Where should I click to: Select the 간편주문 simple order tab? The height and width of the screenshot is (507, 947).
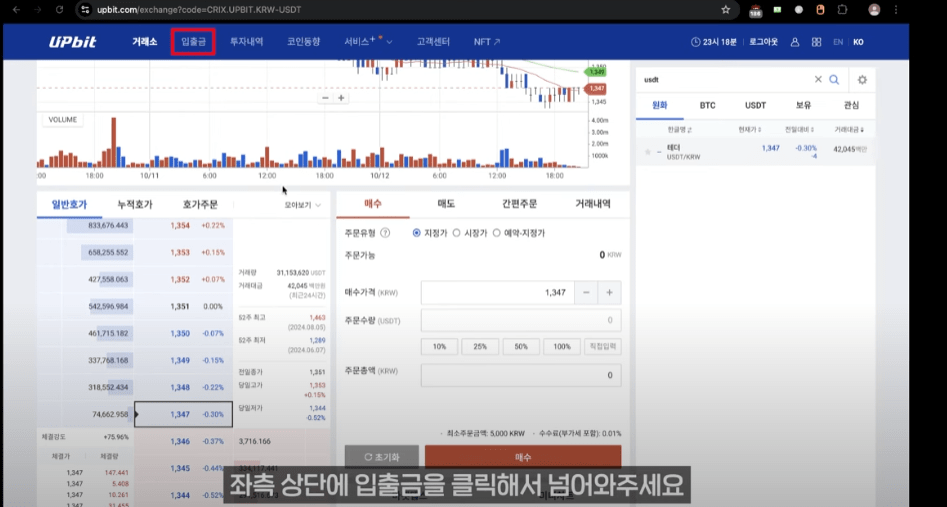519,204
